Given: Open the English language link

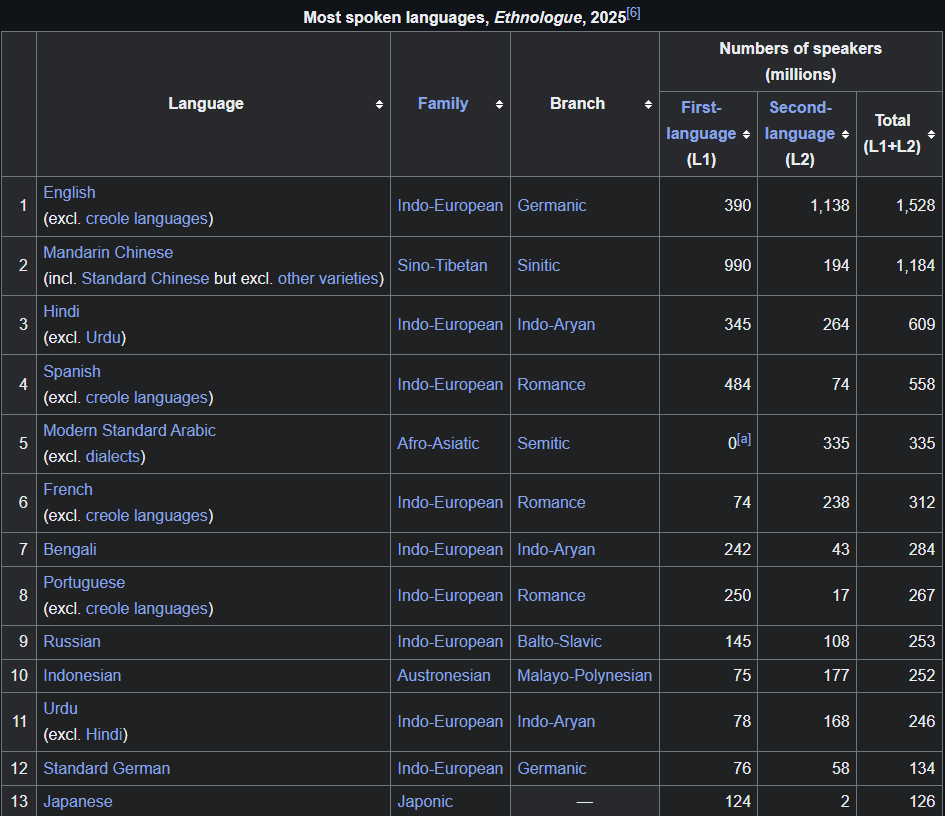Looking at the screenshot, I should (x=69, y=192).
